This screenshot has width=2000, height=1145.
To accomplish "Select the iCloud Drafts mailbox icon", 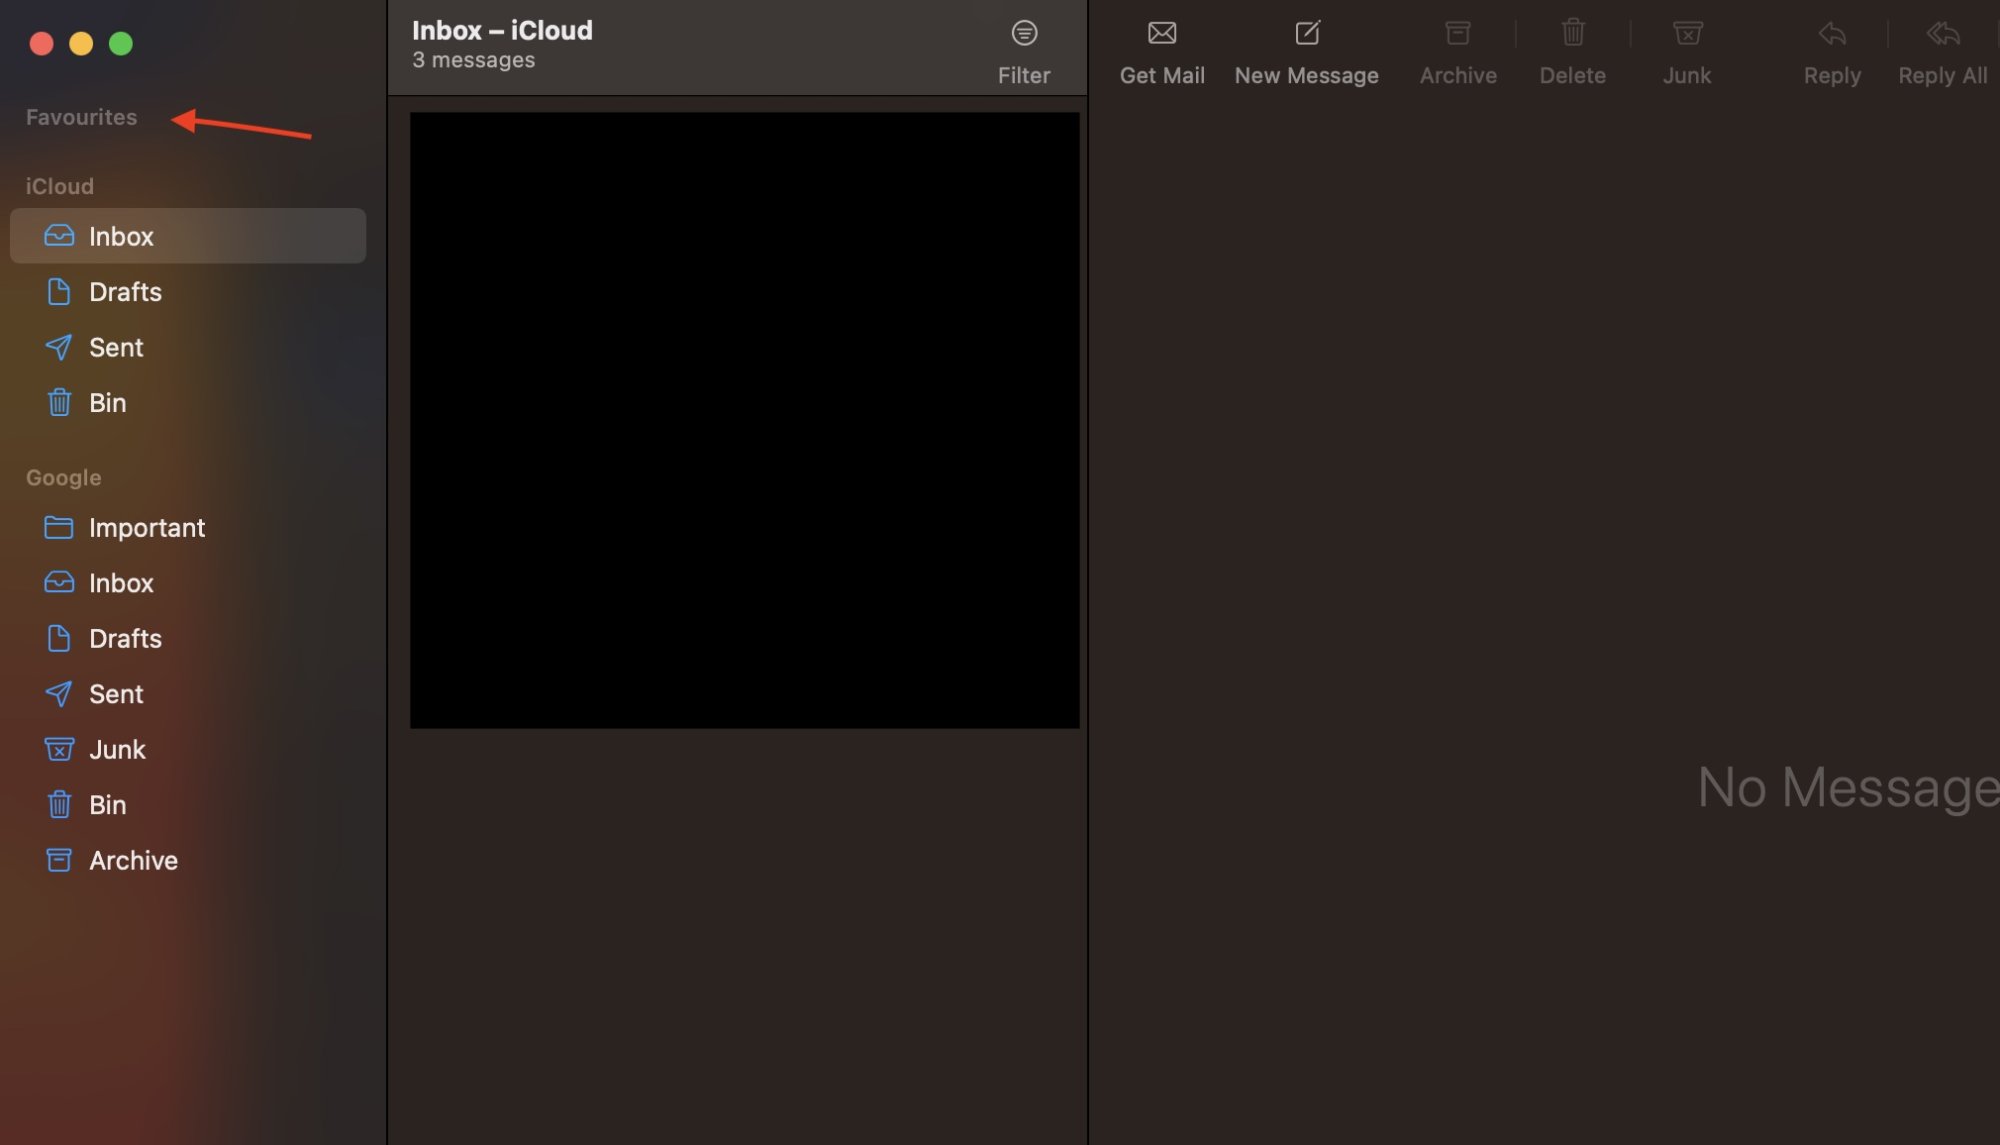I will 58,291.
